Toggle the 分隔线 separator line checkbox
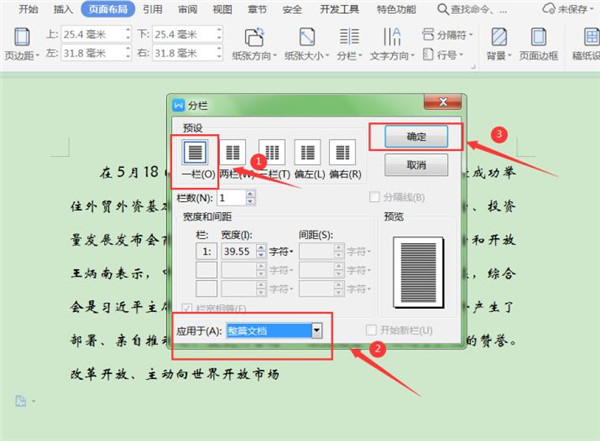Image resolution: width=600 pixels, height=441 pixels. (x=374, y=197)
